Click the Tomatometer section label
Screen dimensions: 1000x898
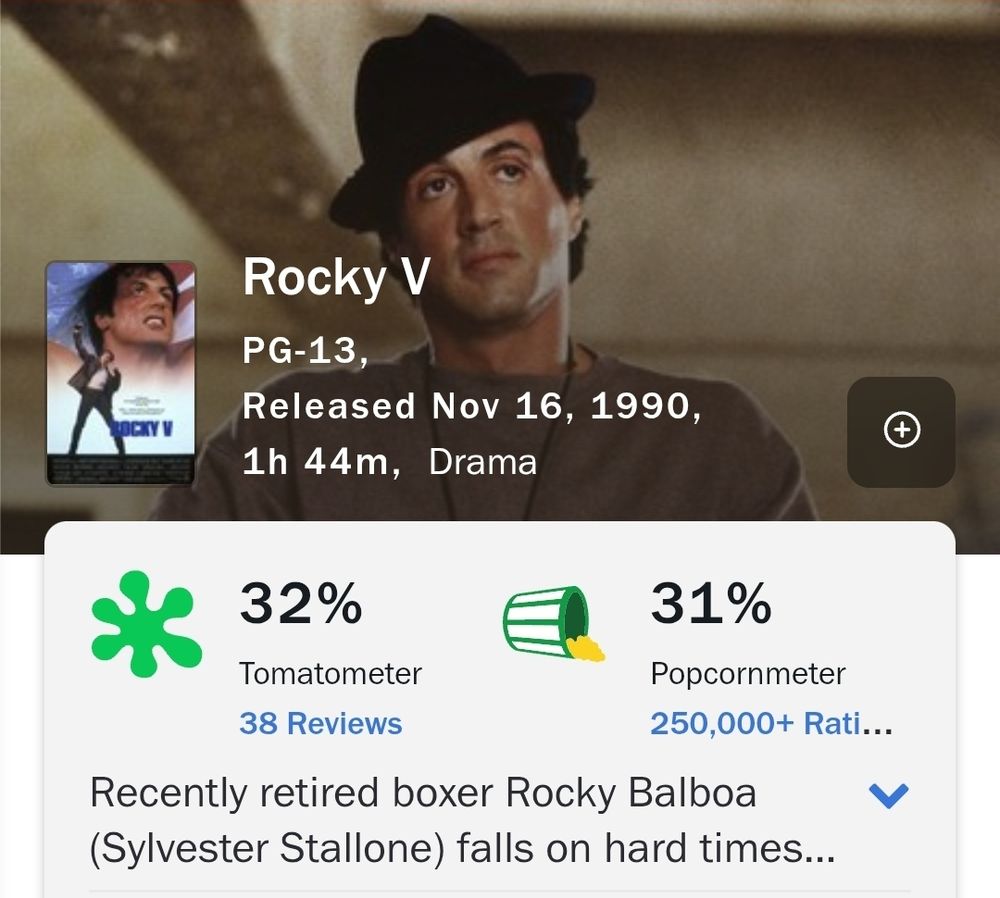pos(330,673)
